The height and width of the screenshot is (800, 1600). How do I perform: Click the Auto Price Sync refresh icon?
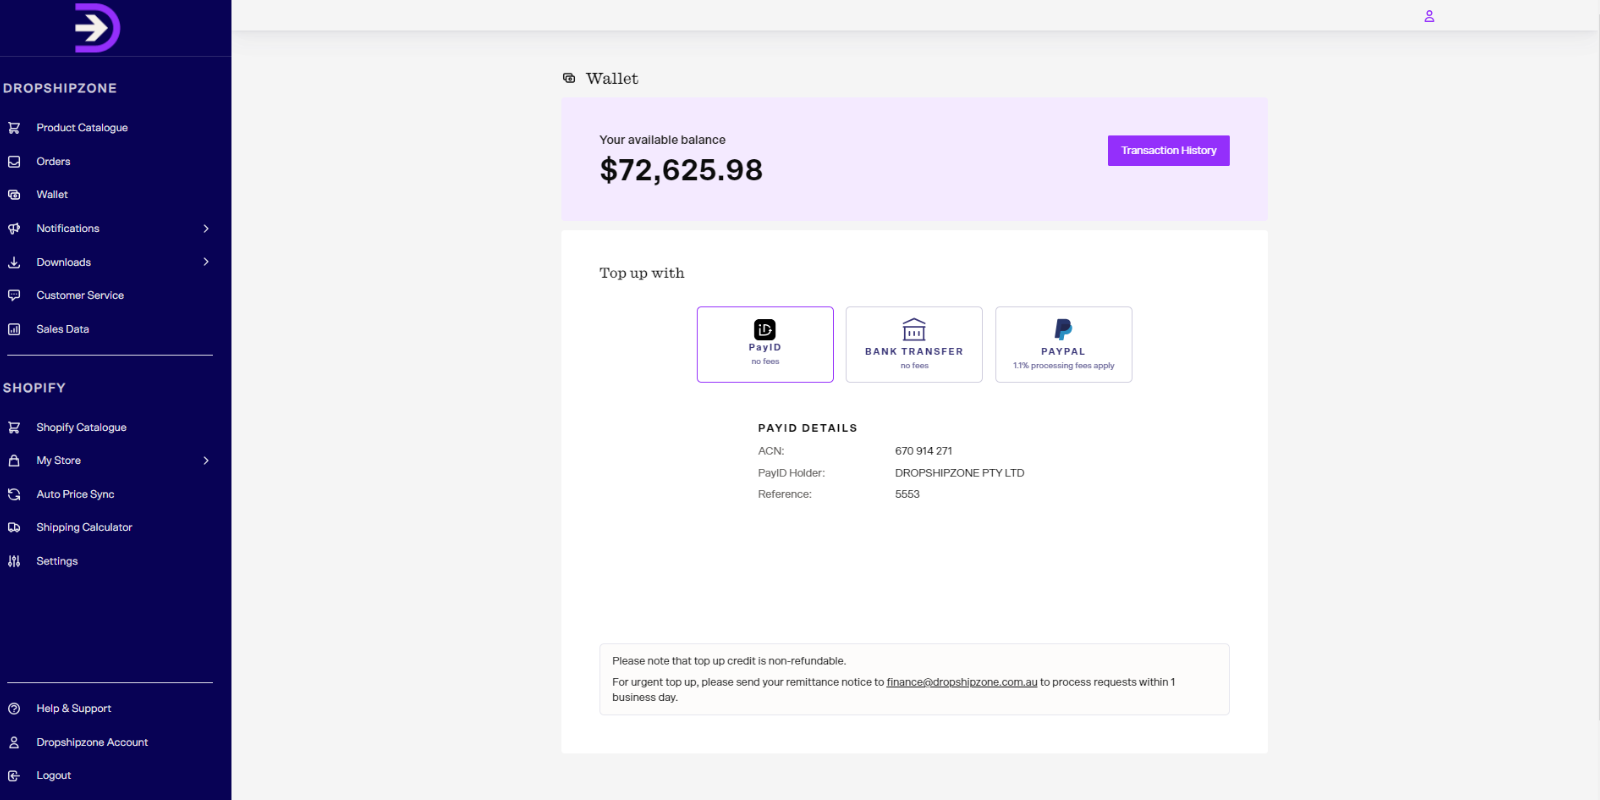click(x=14, y=494)
